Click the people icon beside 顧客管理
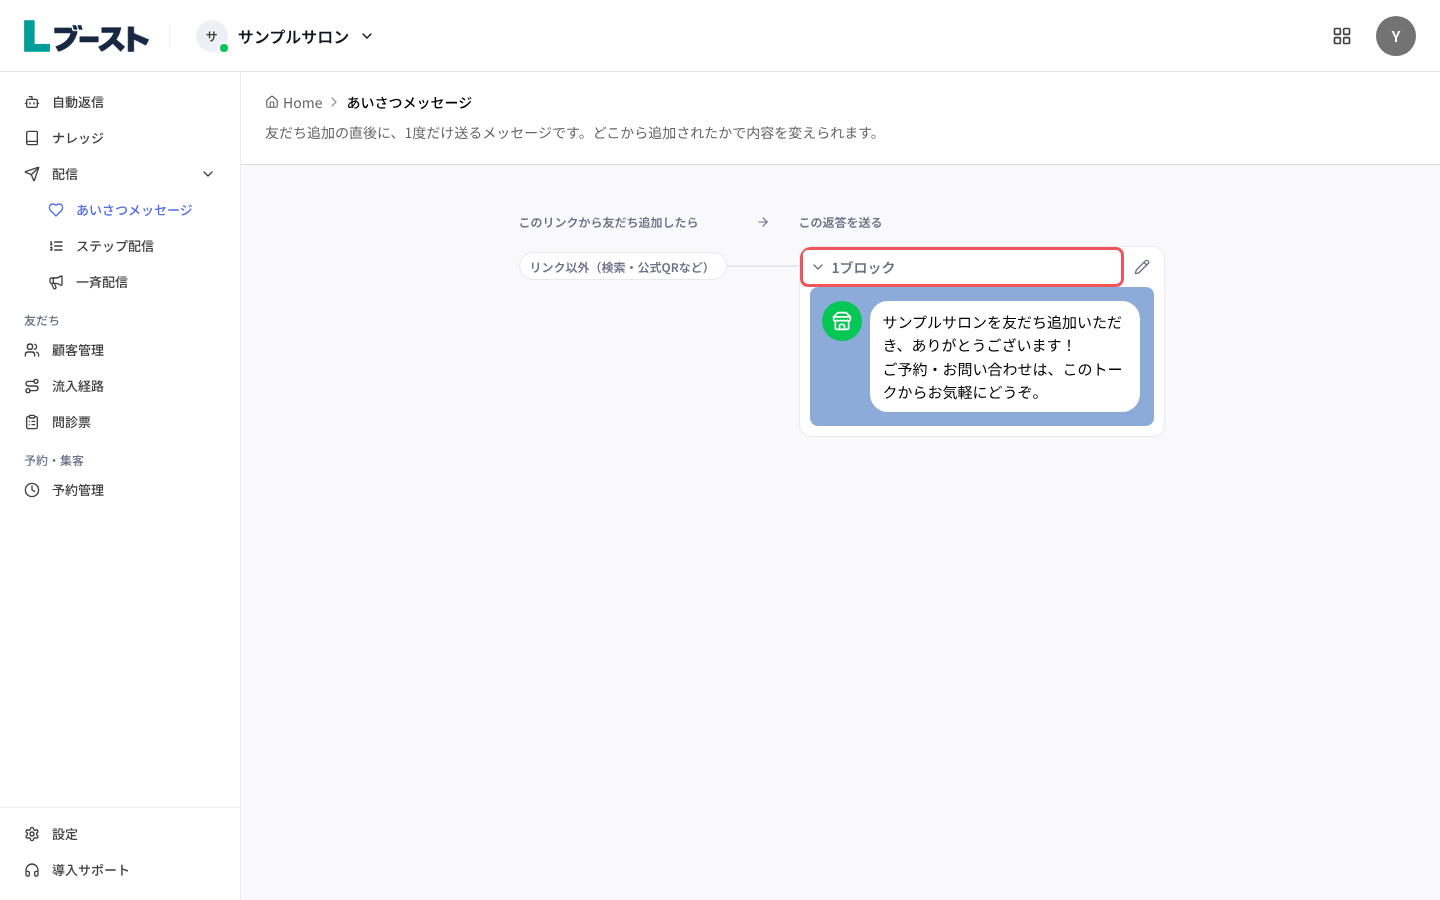 32,350
